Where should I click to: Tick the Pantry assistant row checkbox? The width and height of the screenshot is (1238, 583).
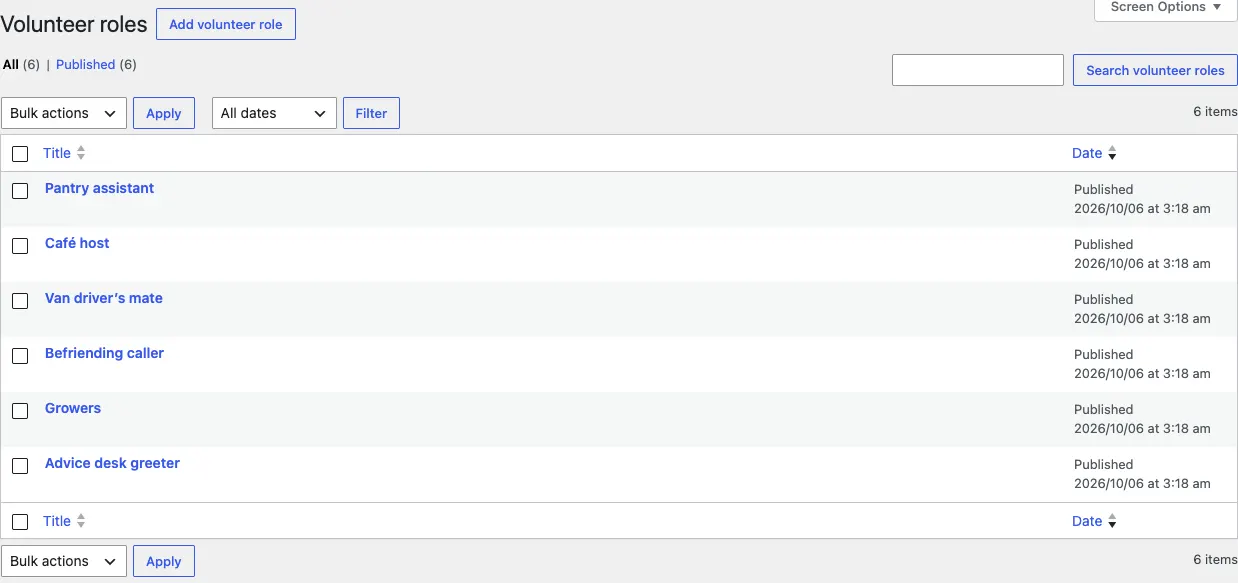pyautogui.click(x=20, y=191)
